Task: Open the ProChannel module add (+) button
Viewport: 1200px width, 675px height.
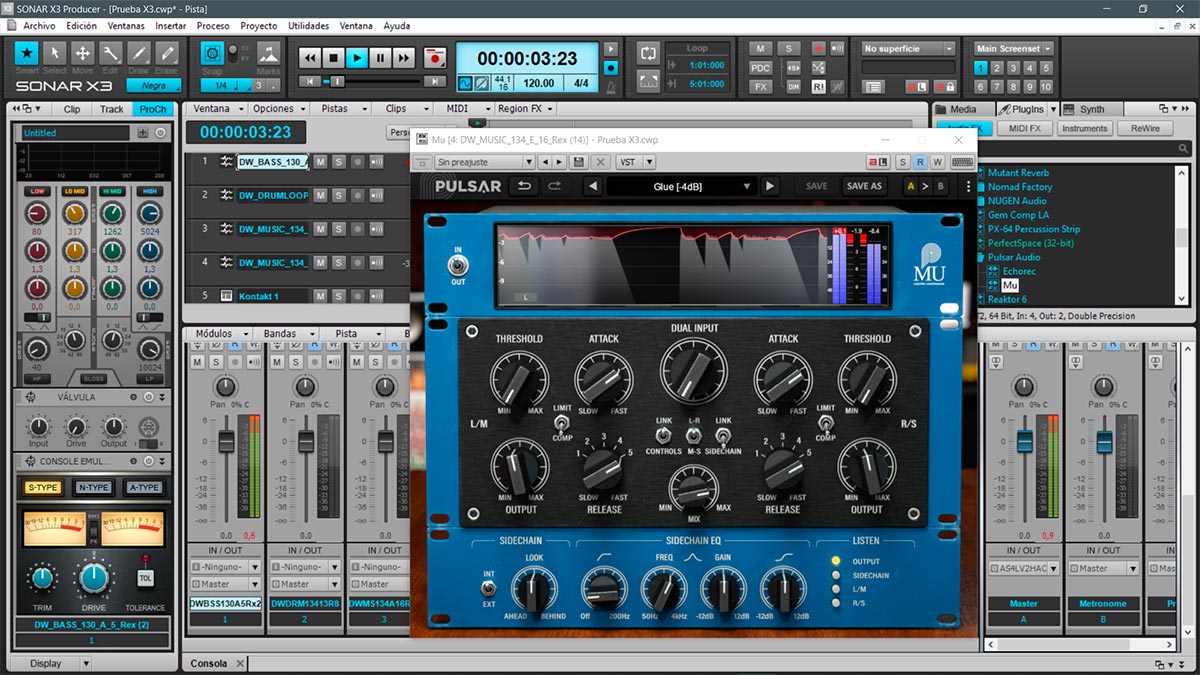Action: (x=143, y=133)
